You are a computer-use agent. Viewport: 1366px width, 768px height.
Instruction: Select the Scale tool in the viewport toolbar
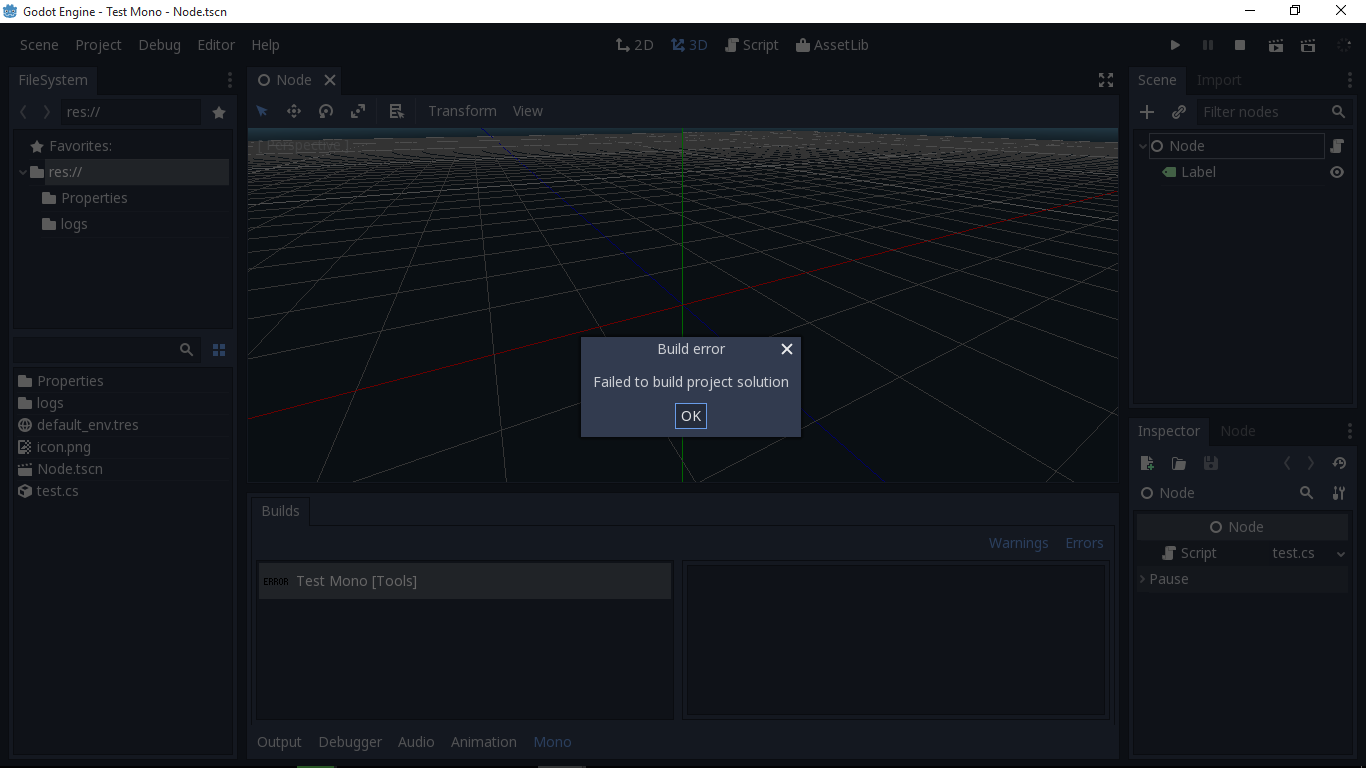358,111
